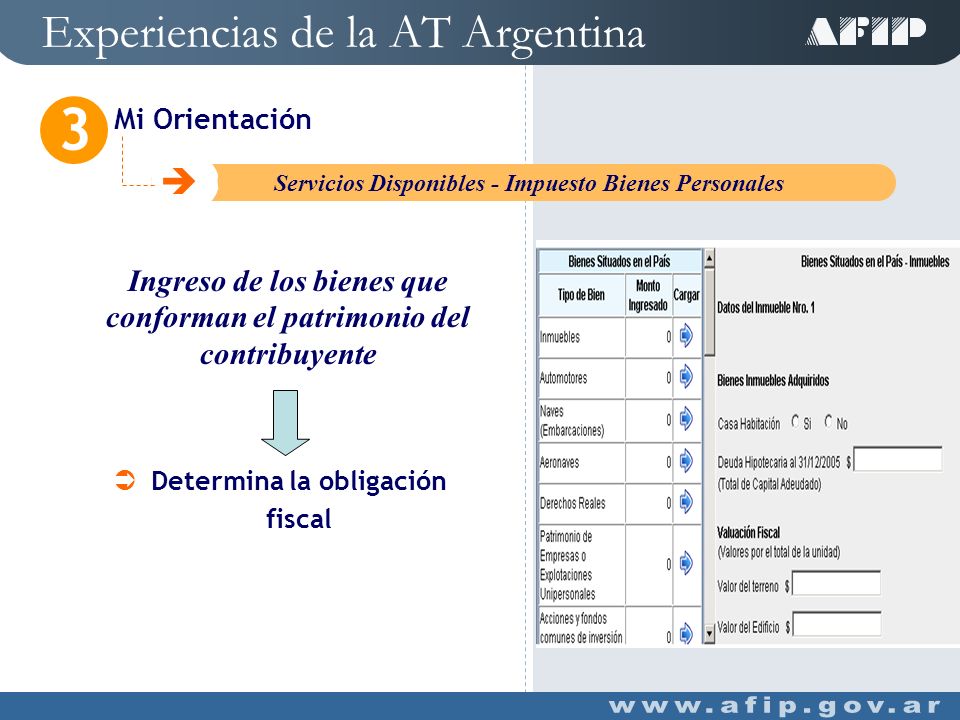Click the 'Monto Ingresado' column header
Screen dimensions: 960x720
(x=648, y=295)
